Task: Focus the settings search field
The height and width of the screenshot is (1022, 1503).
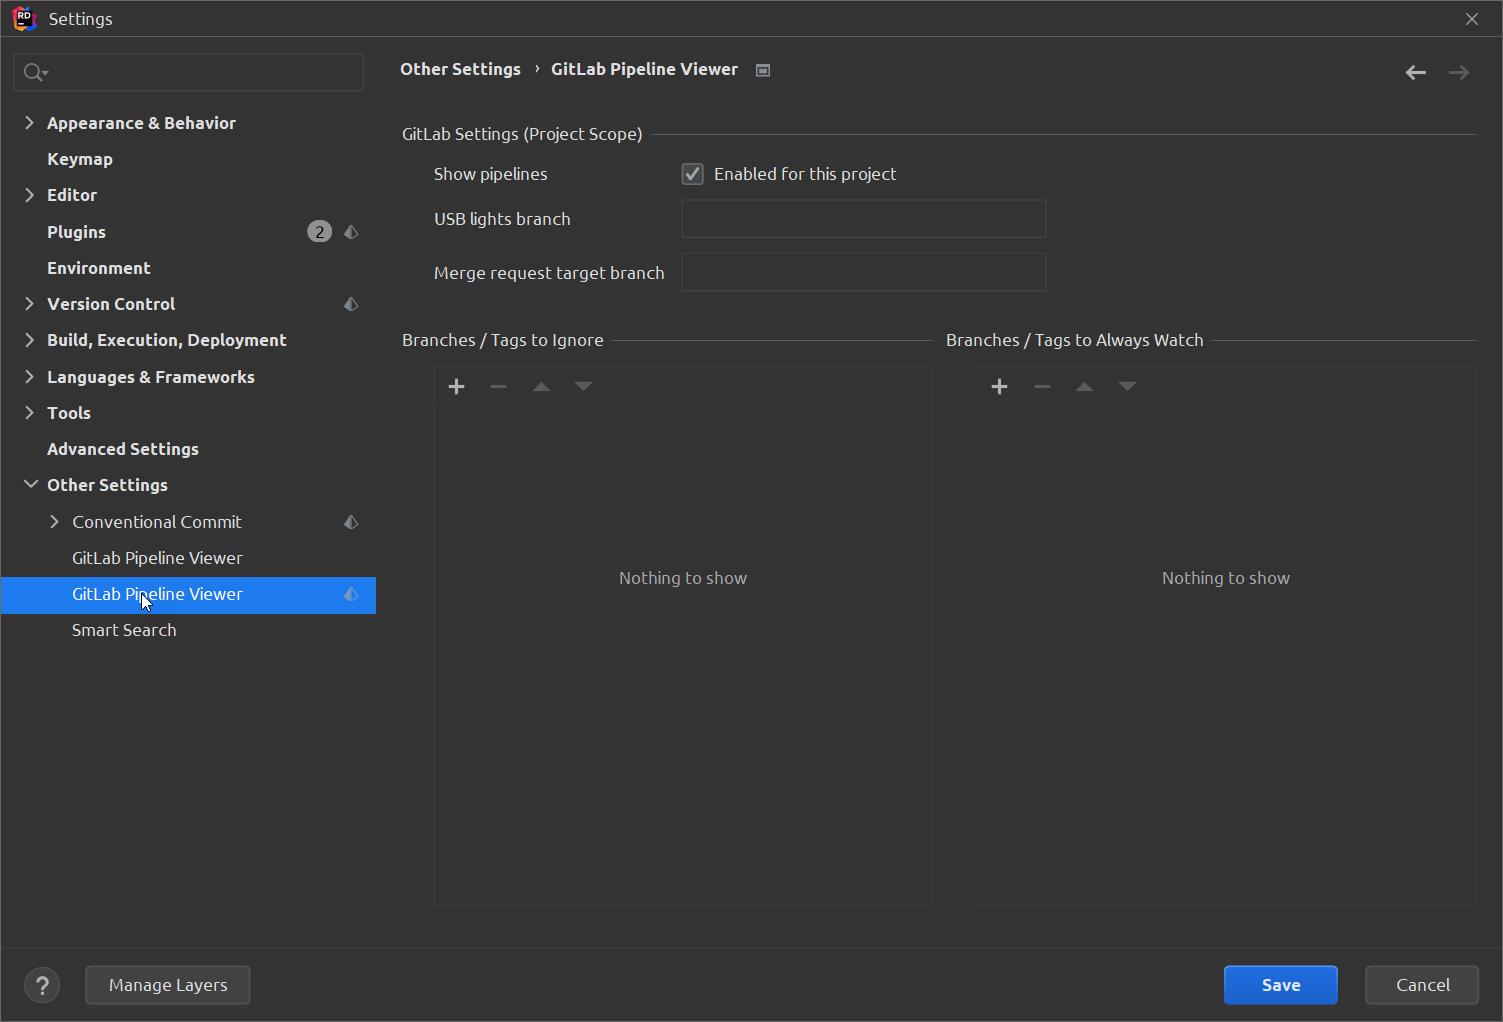Action: coord(189,72)
